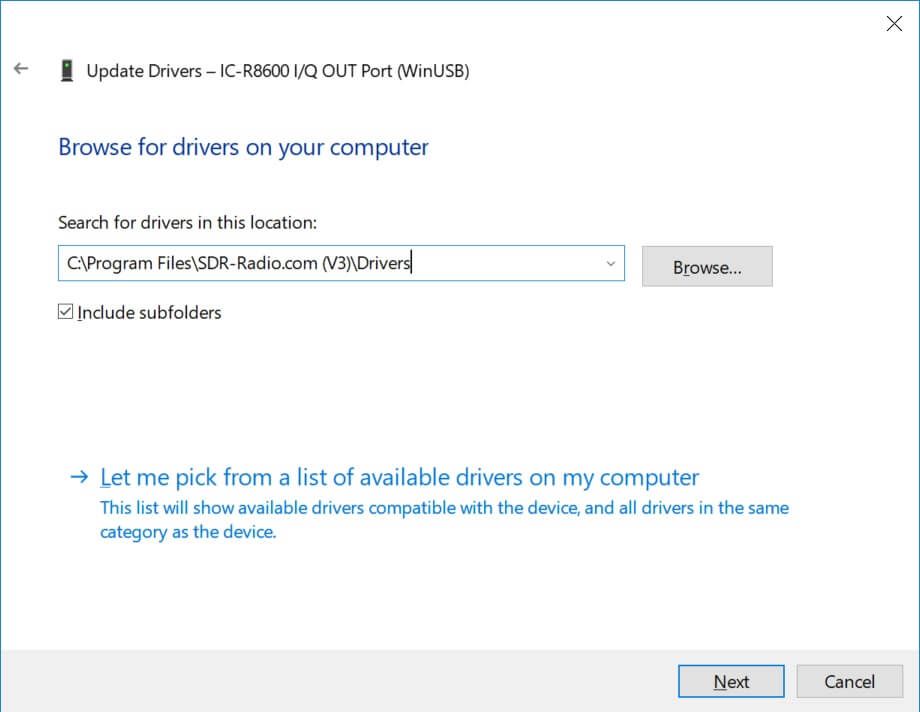Toggle the Include subfolders checkbox
The image size is (920, 712).
tap(65, 312)
